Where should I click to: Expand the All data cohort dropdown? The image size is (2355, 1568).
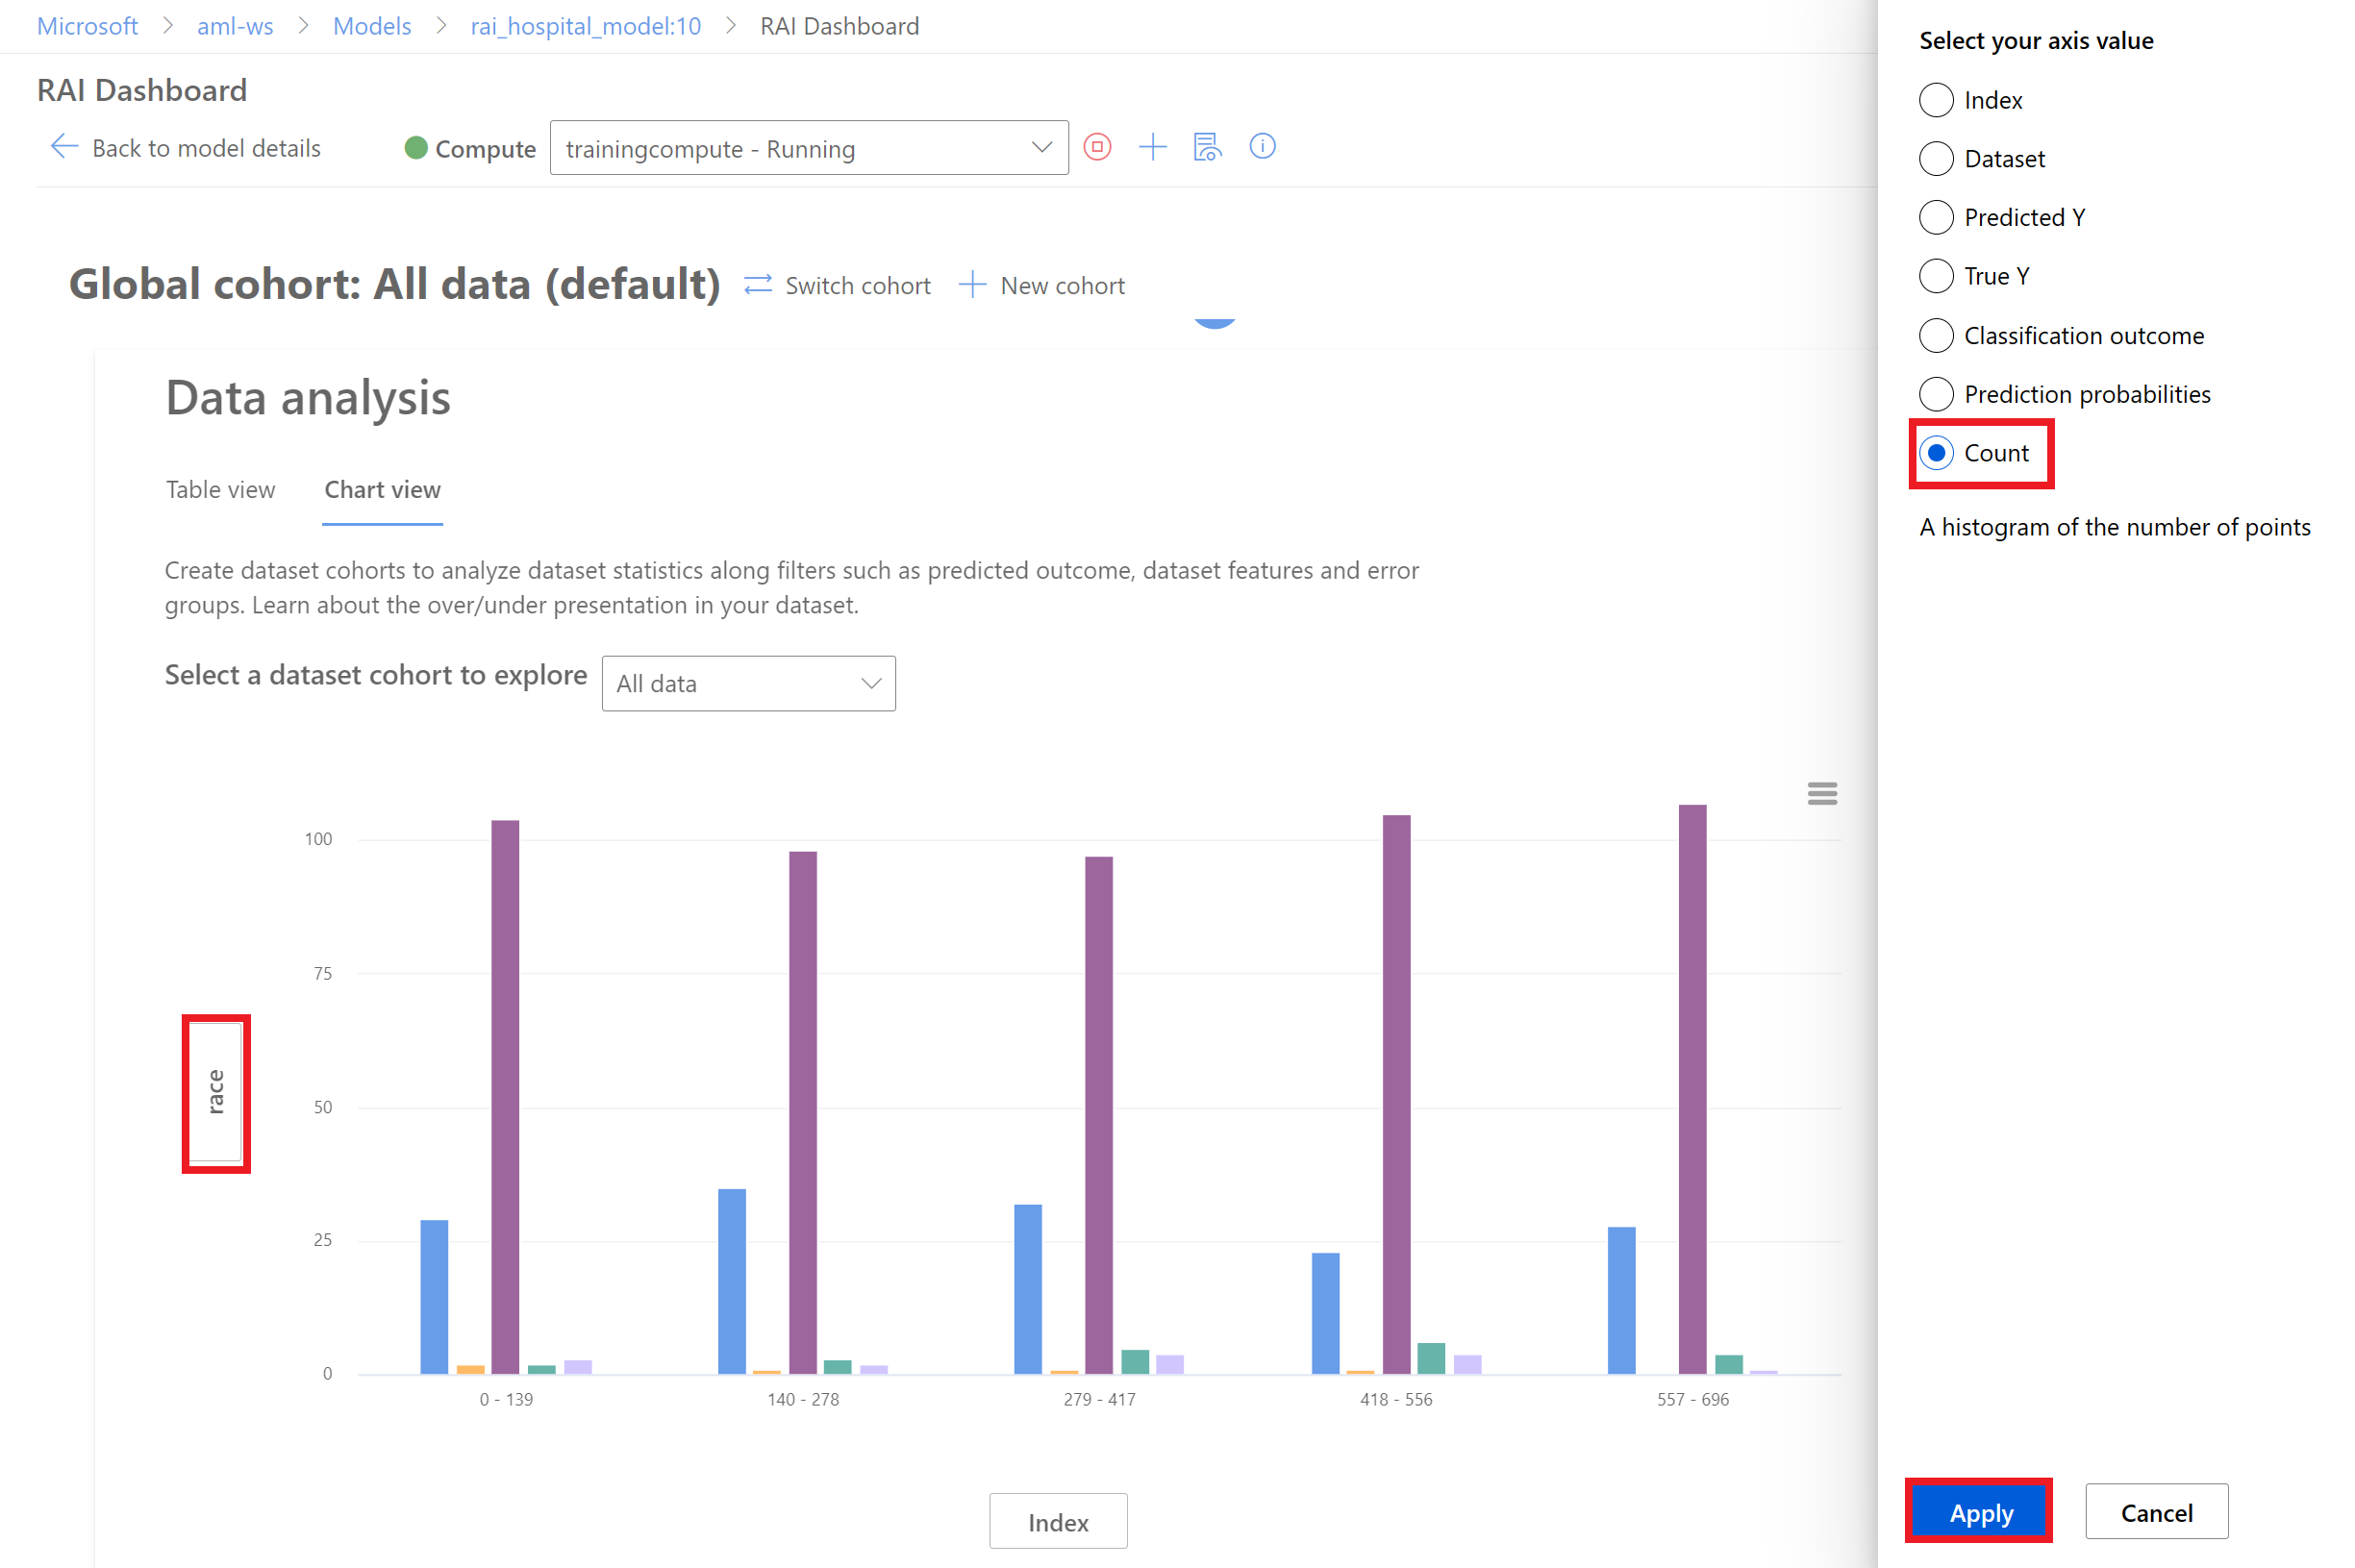tap(748, 683)
